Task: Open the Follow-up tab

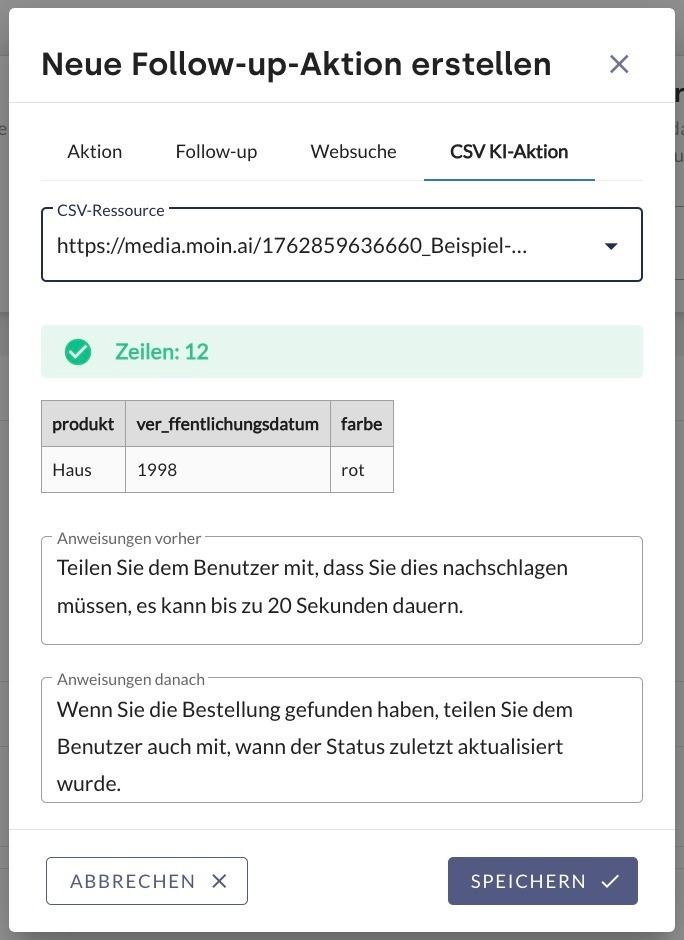Action: [216, 152]
